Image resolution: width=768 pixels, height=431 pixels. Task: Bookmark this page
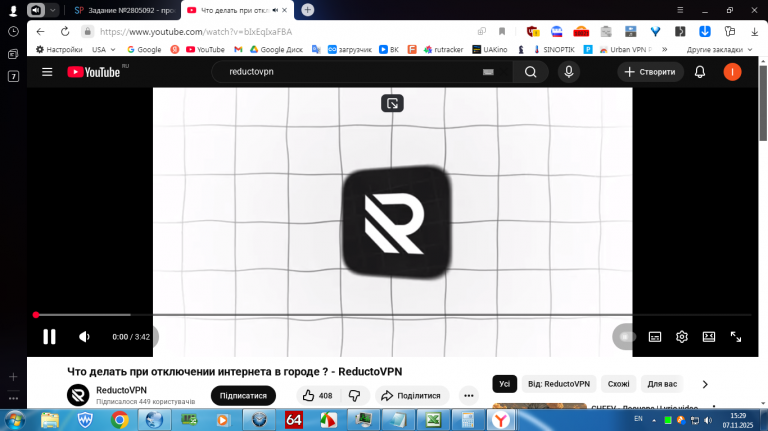click(502, 31)
